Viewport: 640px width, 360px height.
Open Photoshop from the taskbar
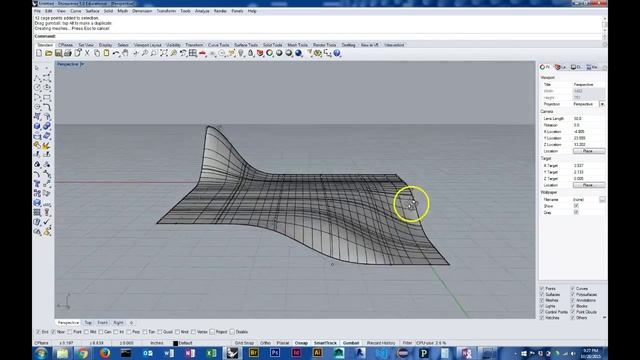pos(275,353)
